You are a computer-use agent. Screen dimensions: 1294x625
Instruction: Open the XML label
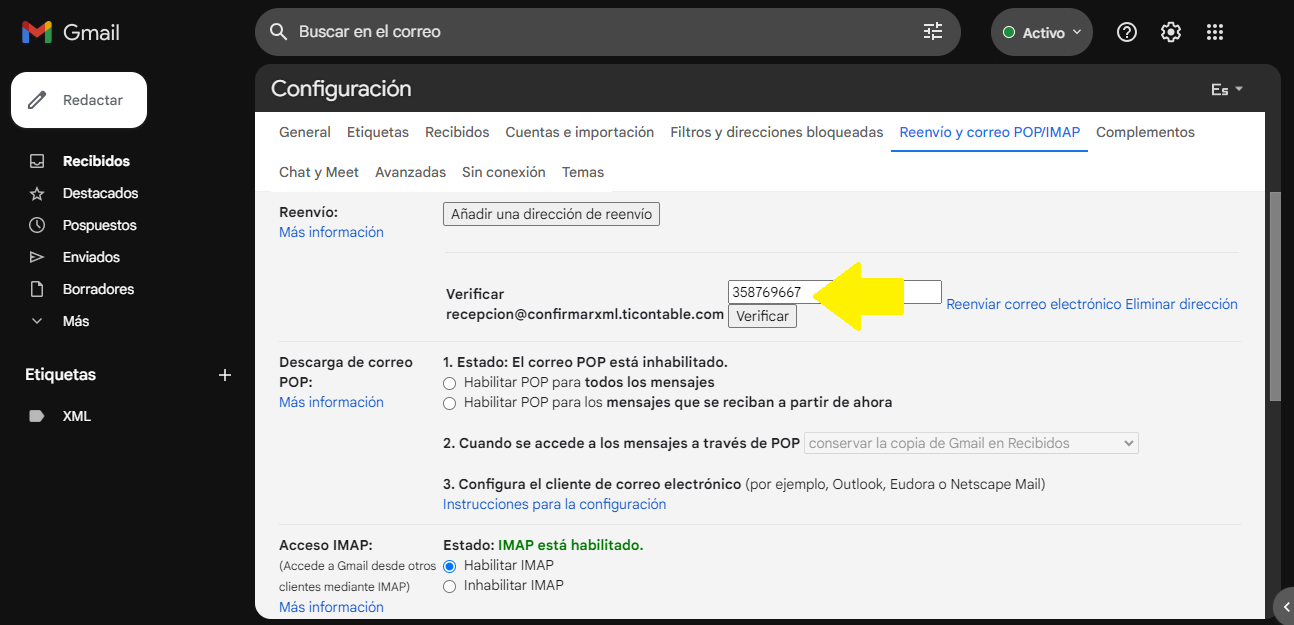tap(76, 416)
